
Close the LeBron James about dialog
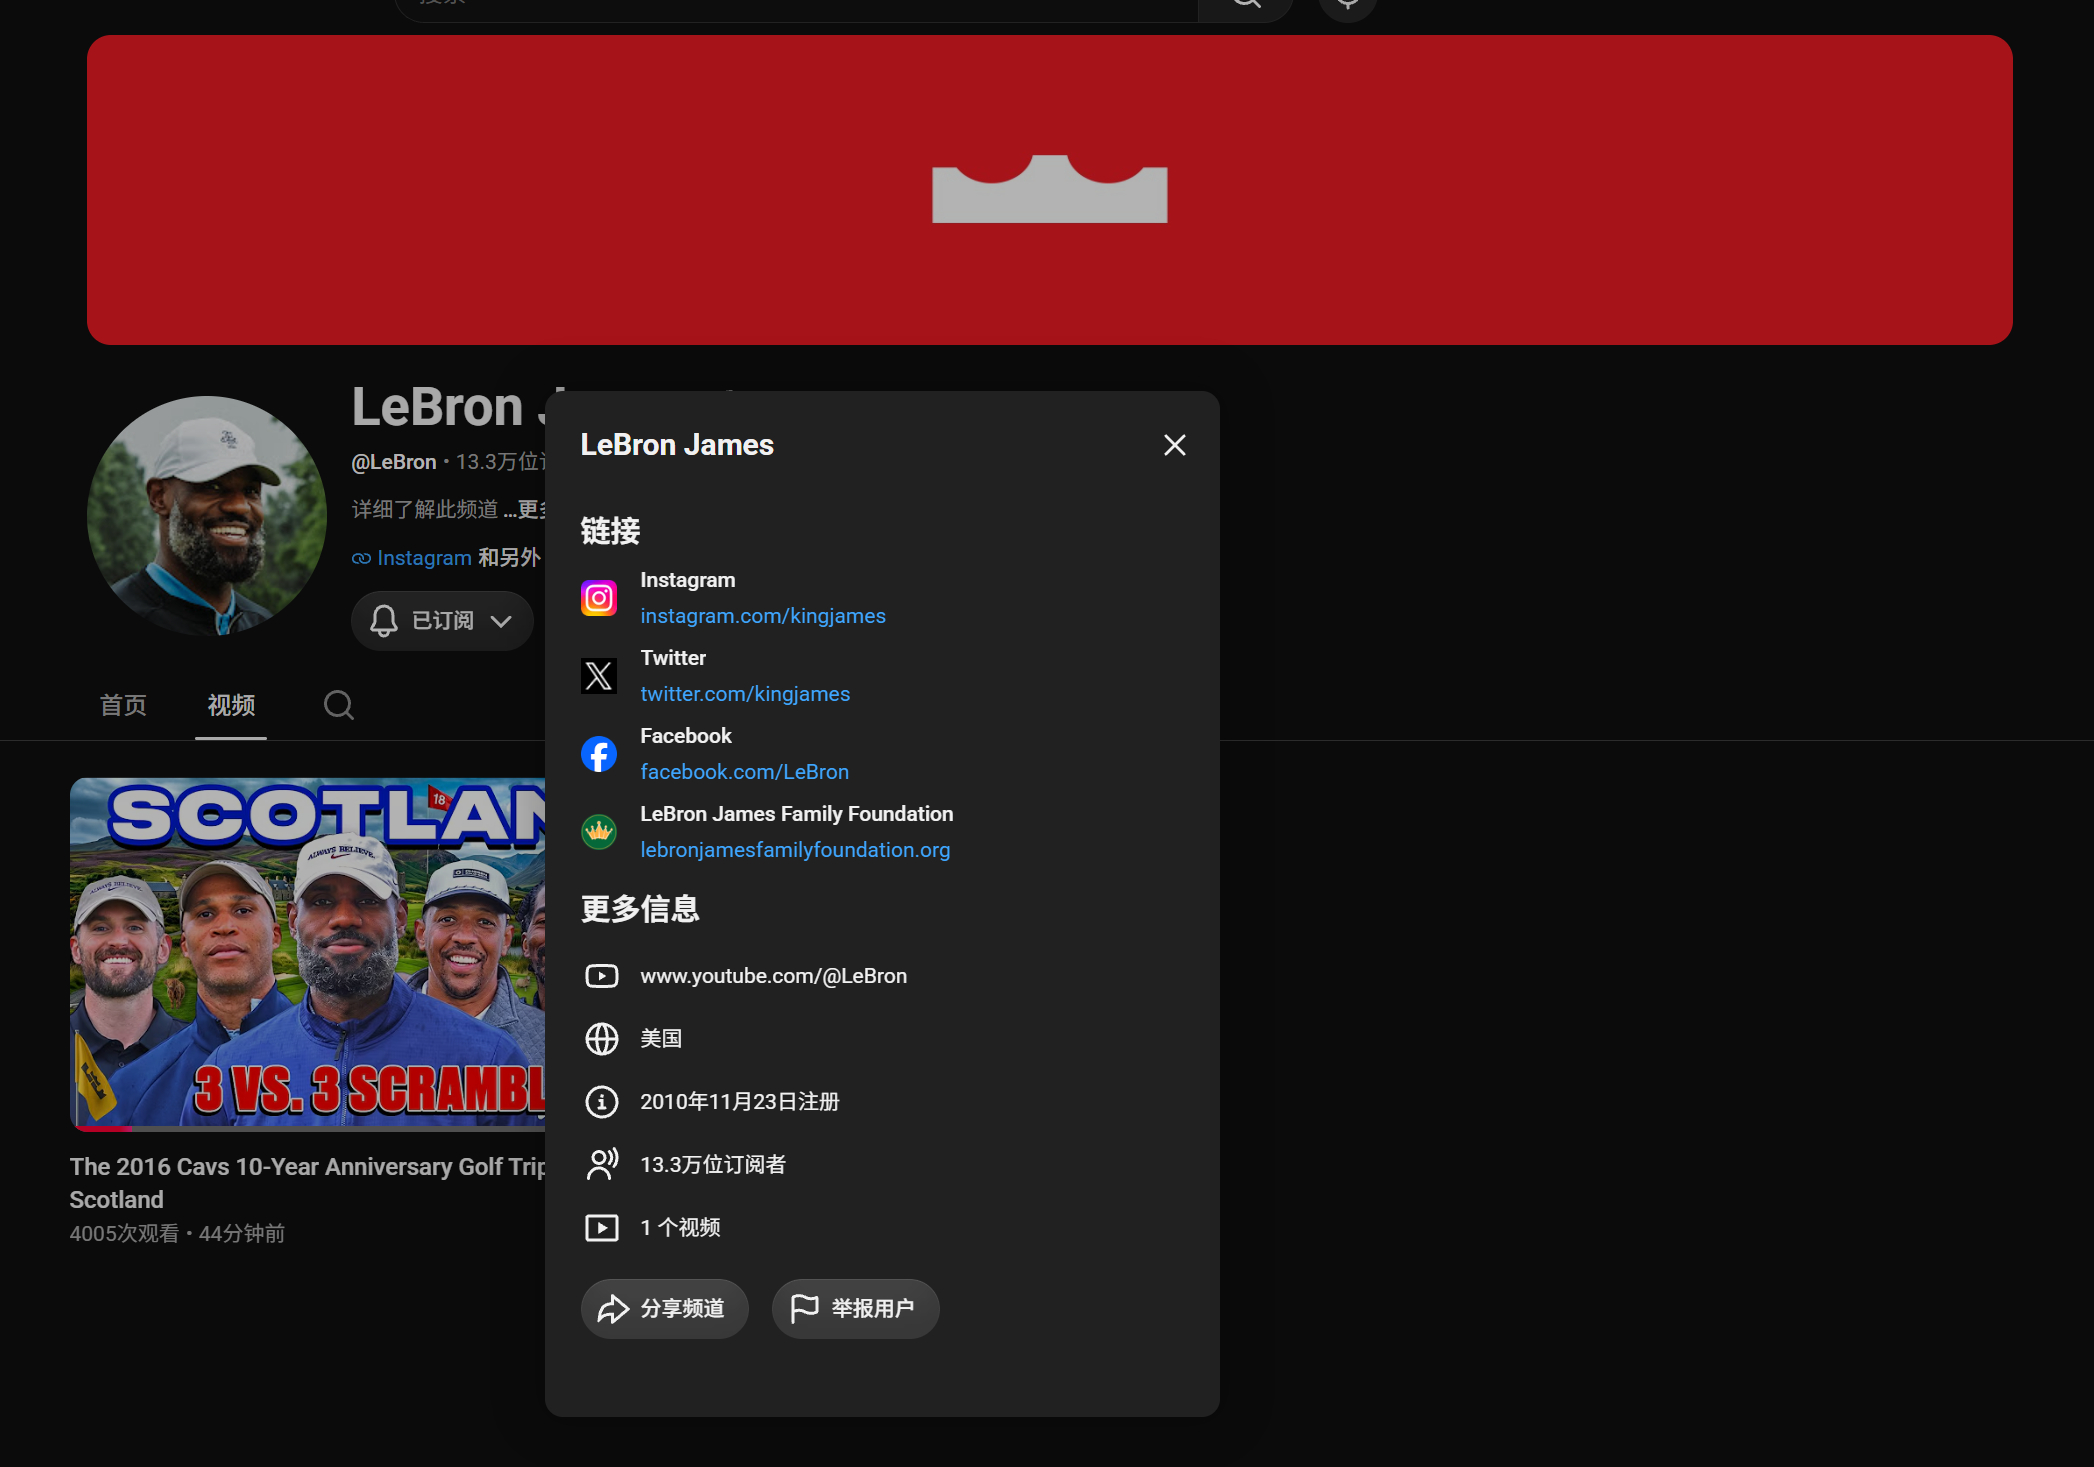(1175, 445)
